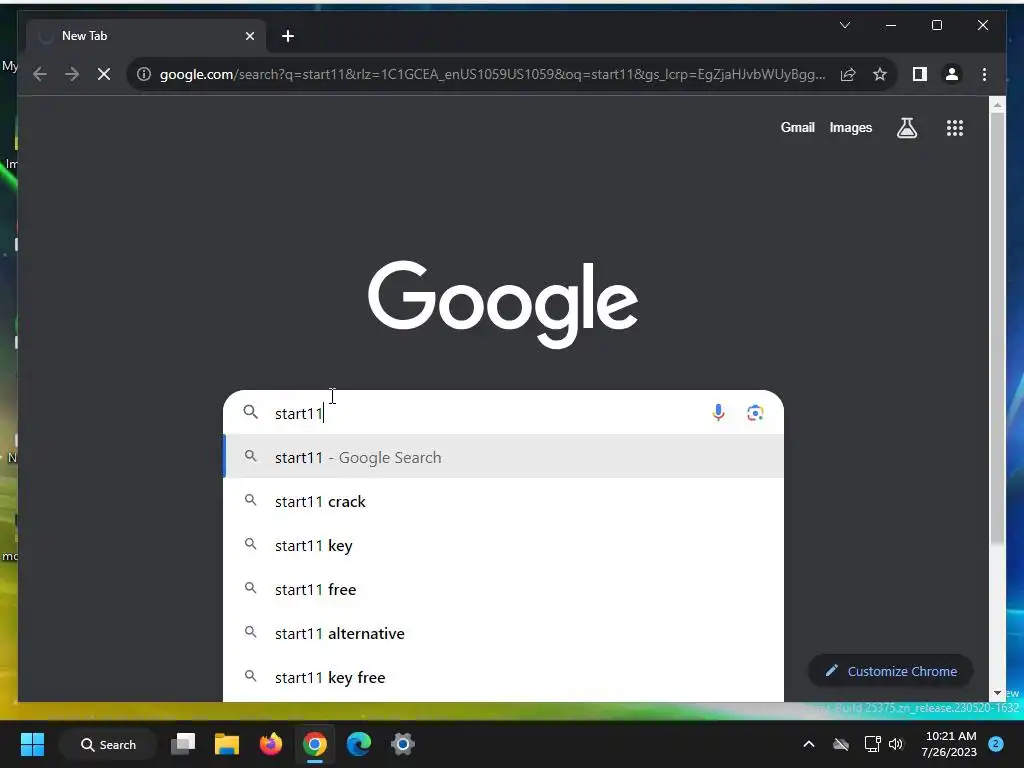Open Google apps grid
The width and height of the screenshot is (1024, 768).
955,127
